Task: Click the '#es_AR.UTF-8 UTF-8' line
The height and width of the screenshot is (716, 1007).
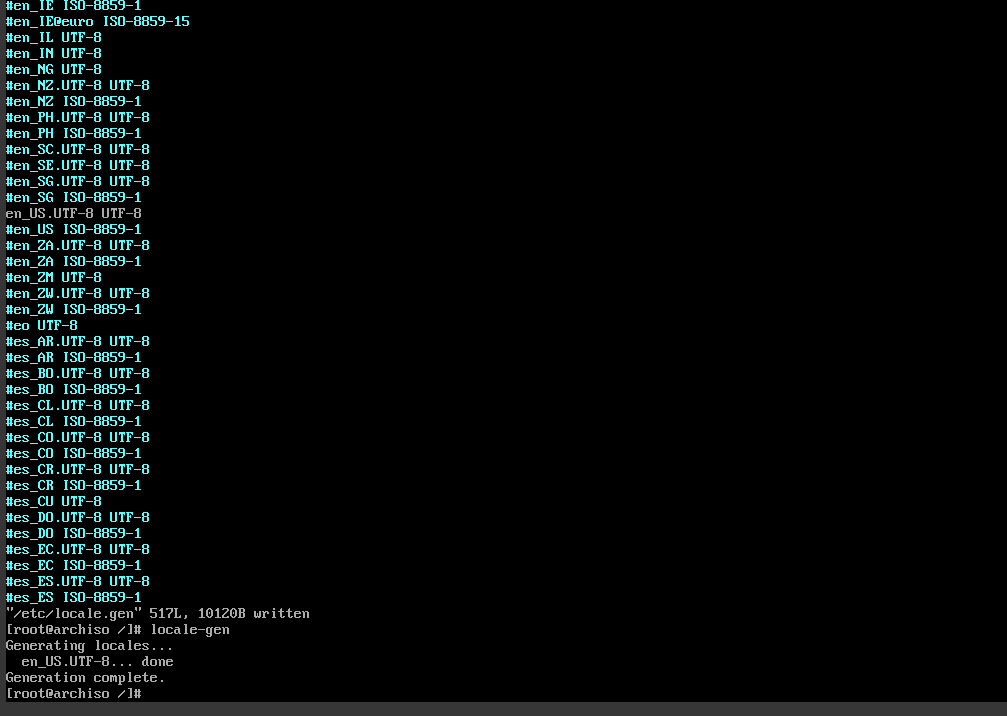Action: tap(78, 342)
